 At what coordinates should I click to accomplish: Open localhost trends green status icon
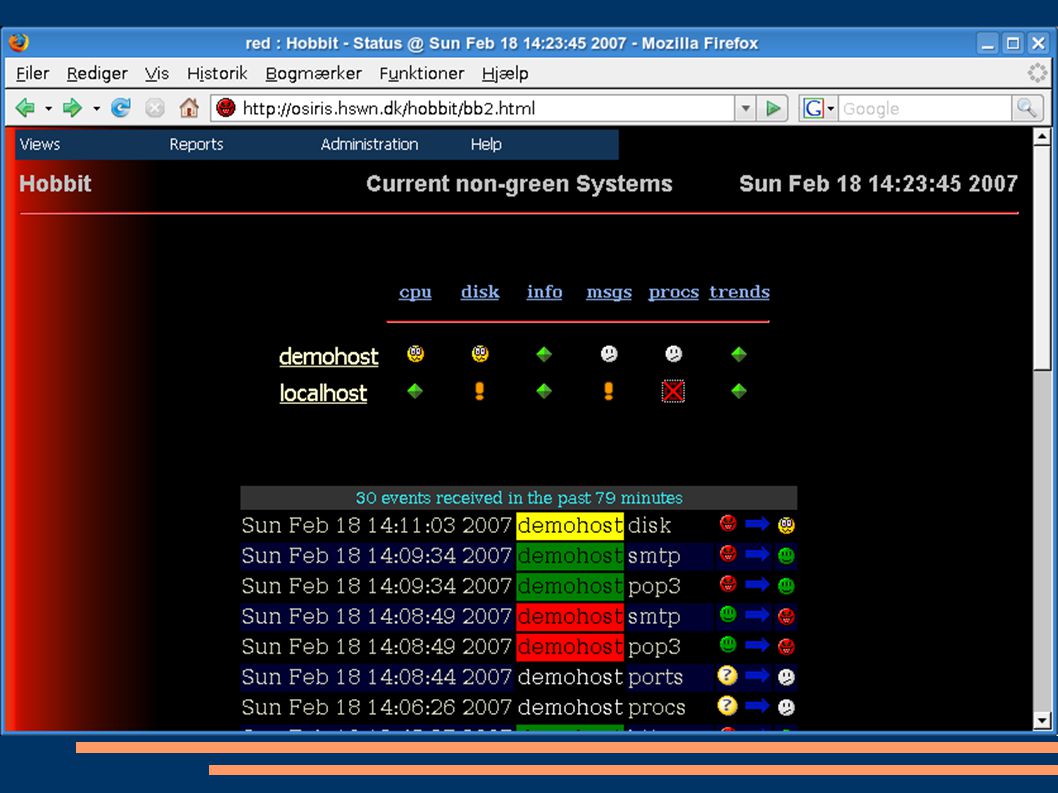pyautogui.click(x=739, y=391)
